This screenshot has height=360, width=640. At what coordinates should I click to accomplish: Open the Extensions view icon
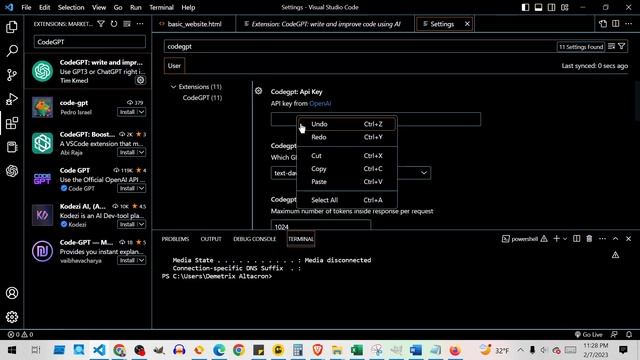(x=12, y=123)
